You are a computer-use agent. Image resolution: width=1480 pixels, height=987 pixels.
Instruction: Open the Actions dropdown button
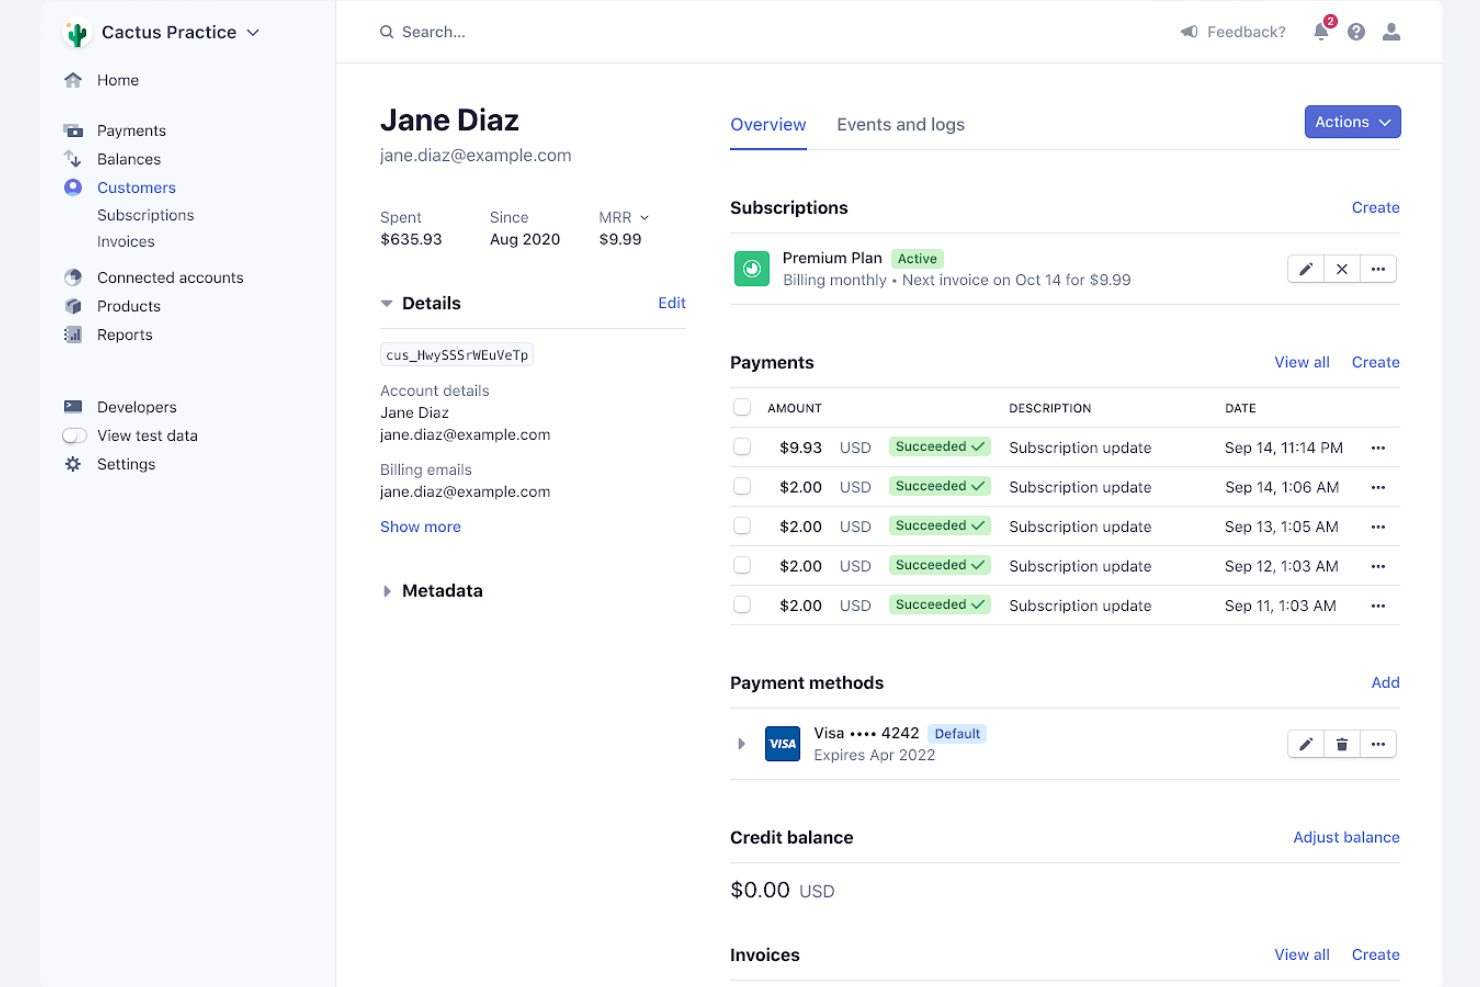1352,122
